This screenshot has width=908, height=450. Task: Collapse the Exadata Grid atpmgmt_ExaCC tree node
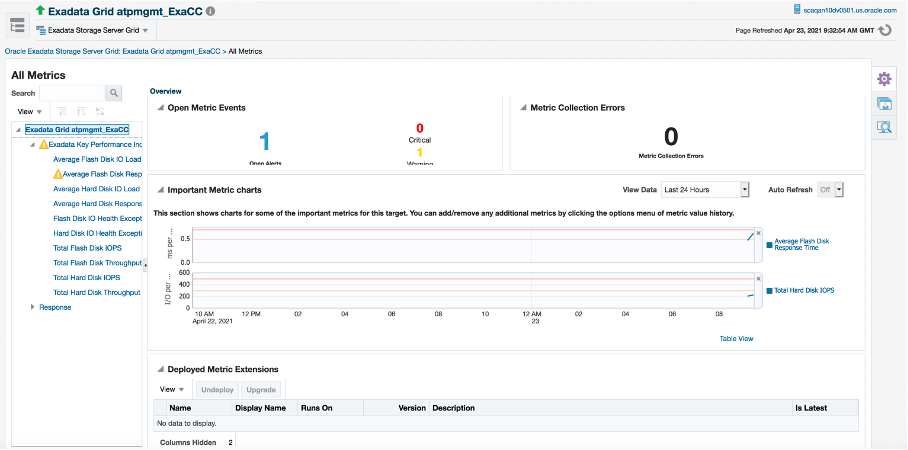[19, 130]
